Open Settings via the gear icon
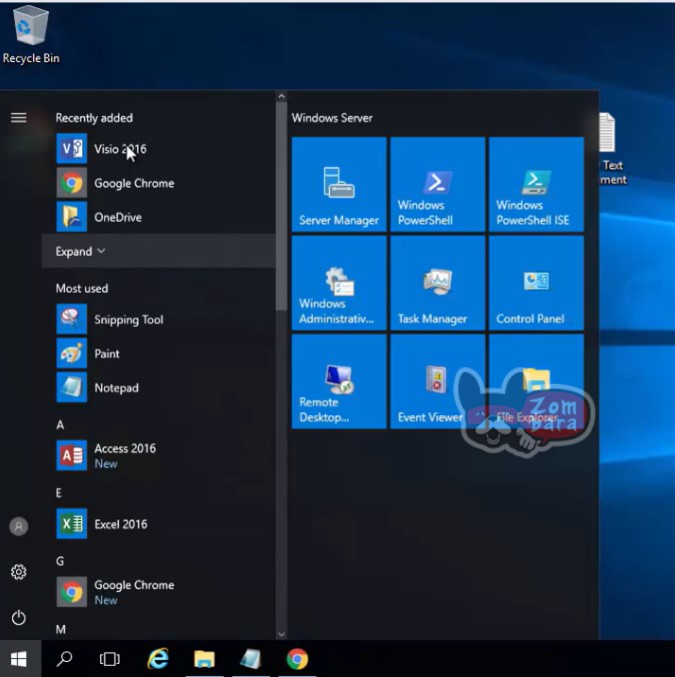675x677 pixels. tap(19, 572)
